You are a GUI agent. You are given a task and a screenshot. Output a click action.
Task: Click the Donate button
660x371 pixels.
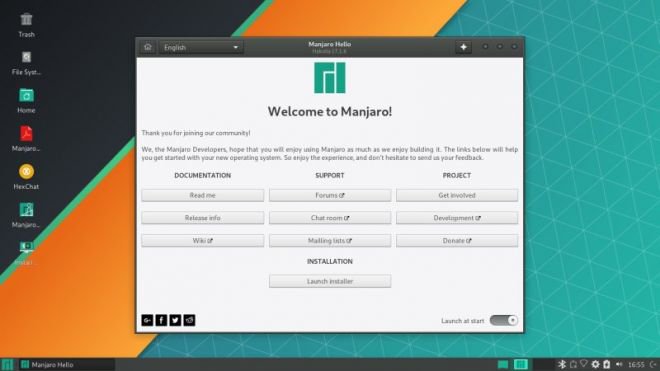457,241
